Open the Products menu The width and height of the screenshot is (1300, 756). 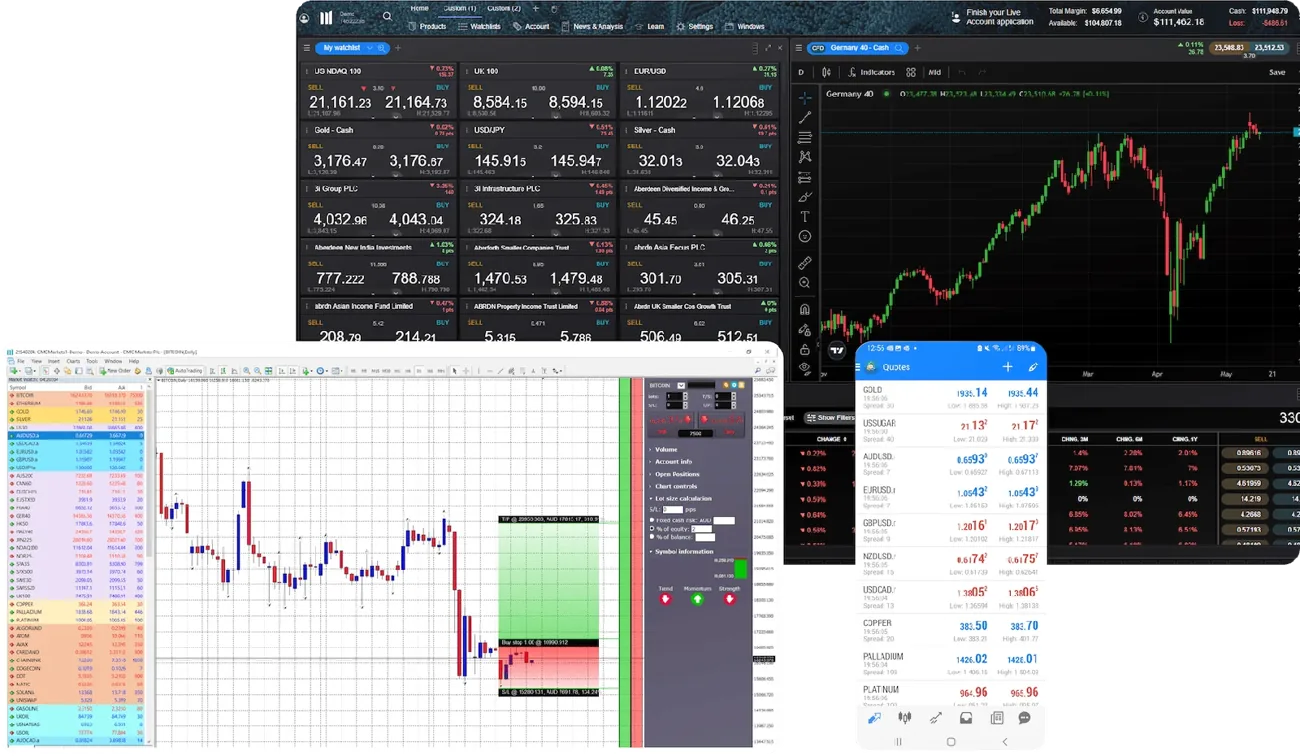click(427, 27)
